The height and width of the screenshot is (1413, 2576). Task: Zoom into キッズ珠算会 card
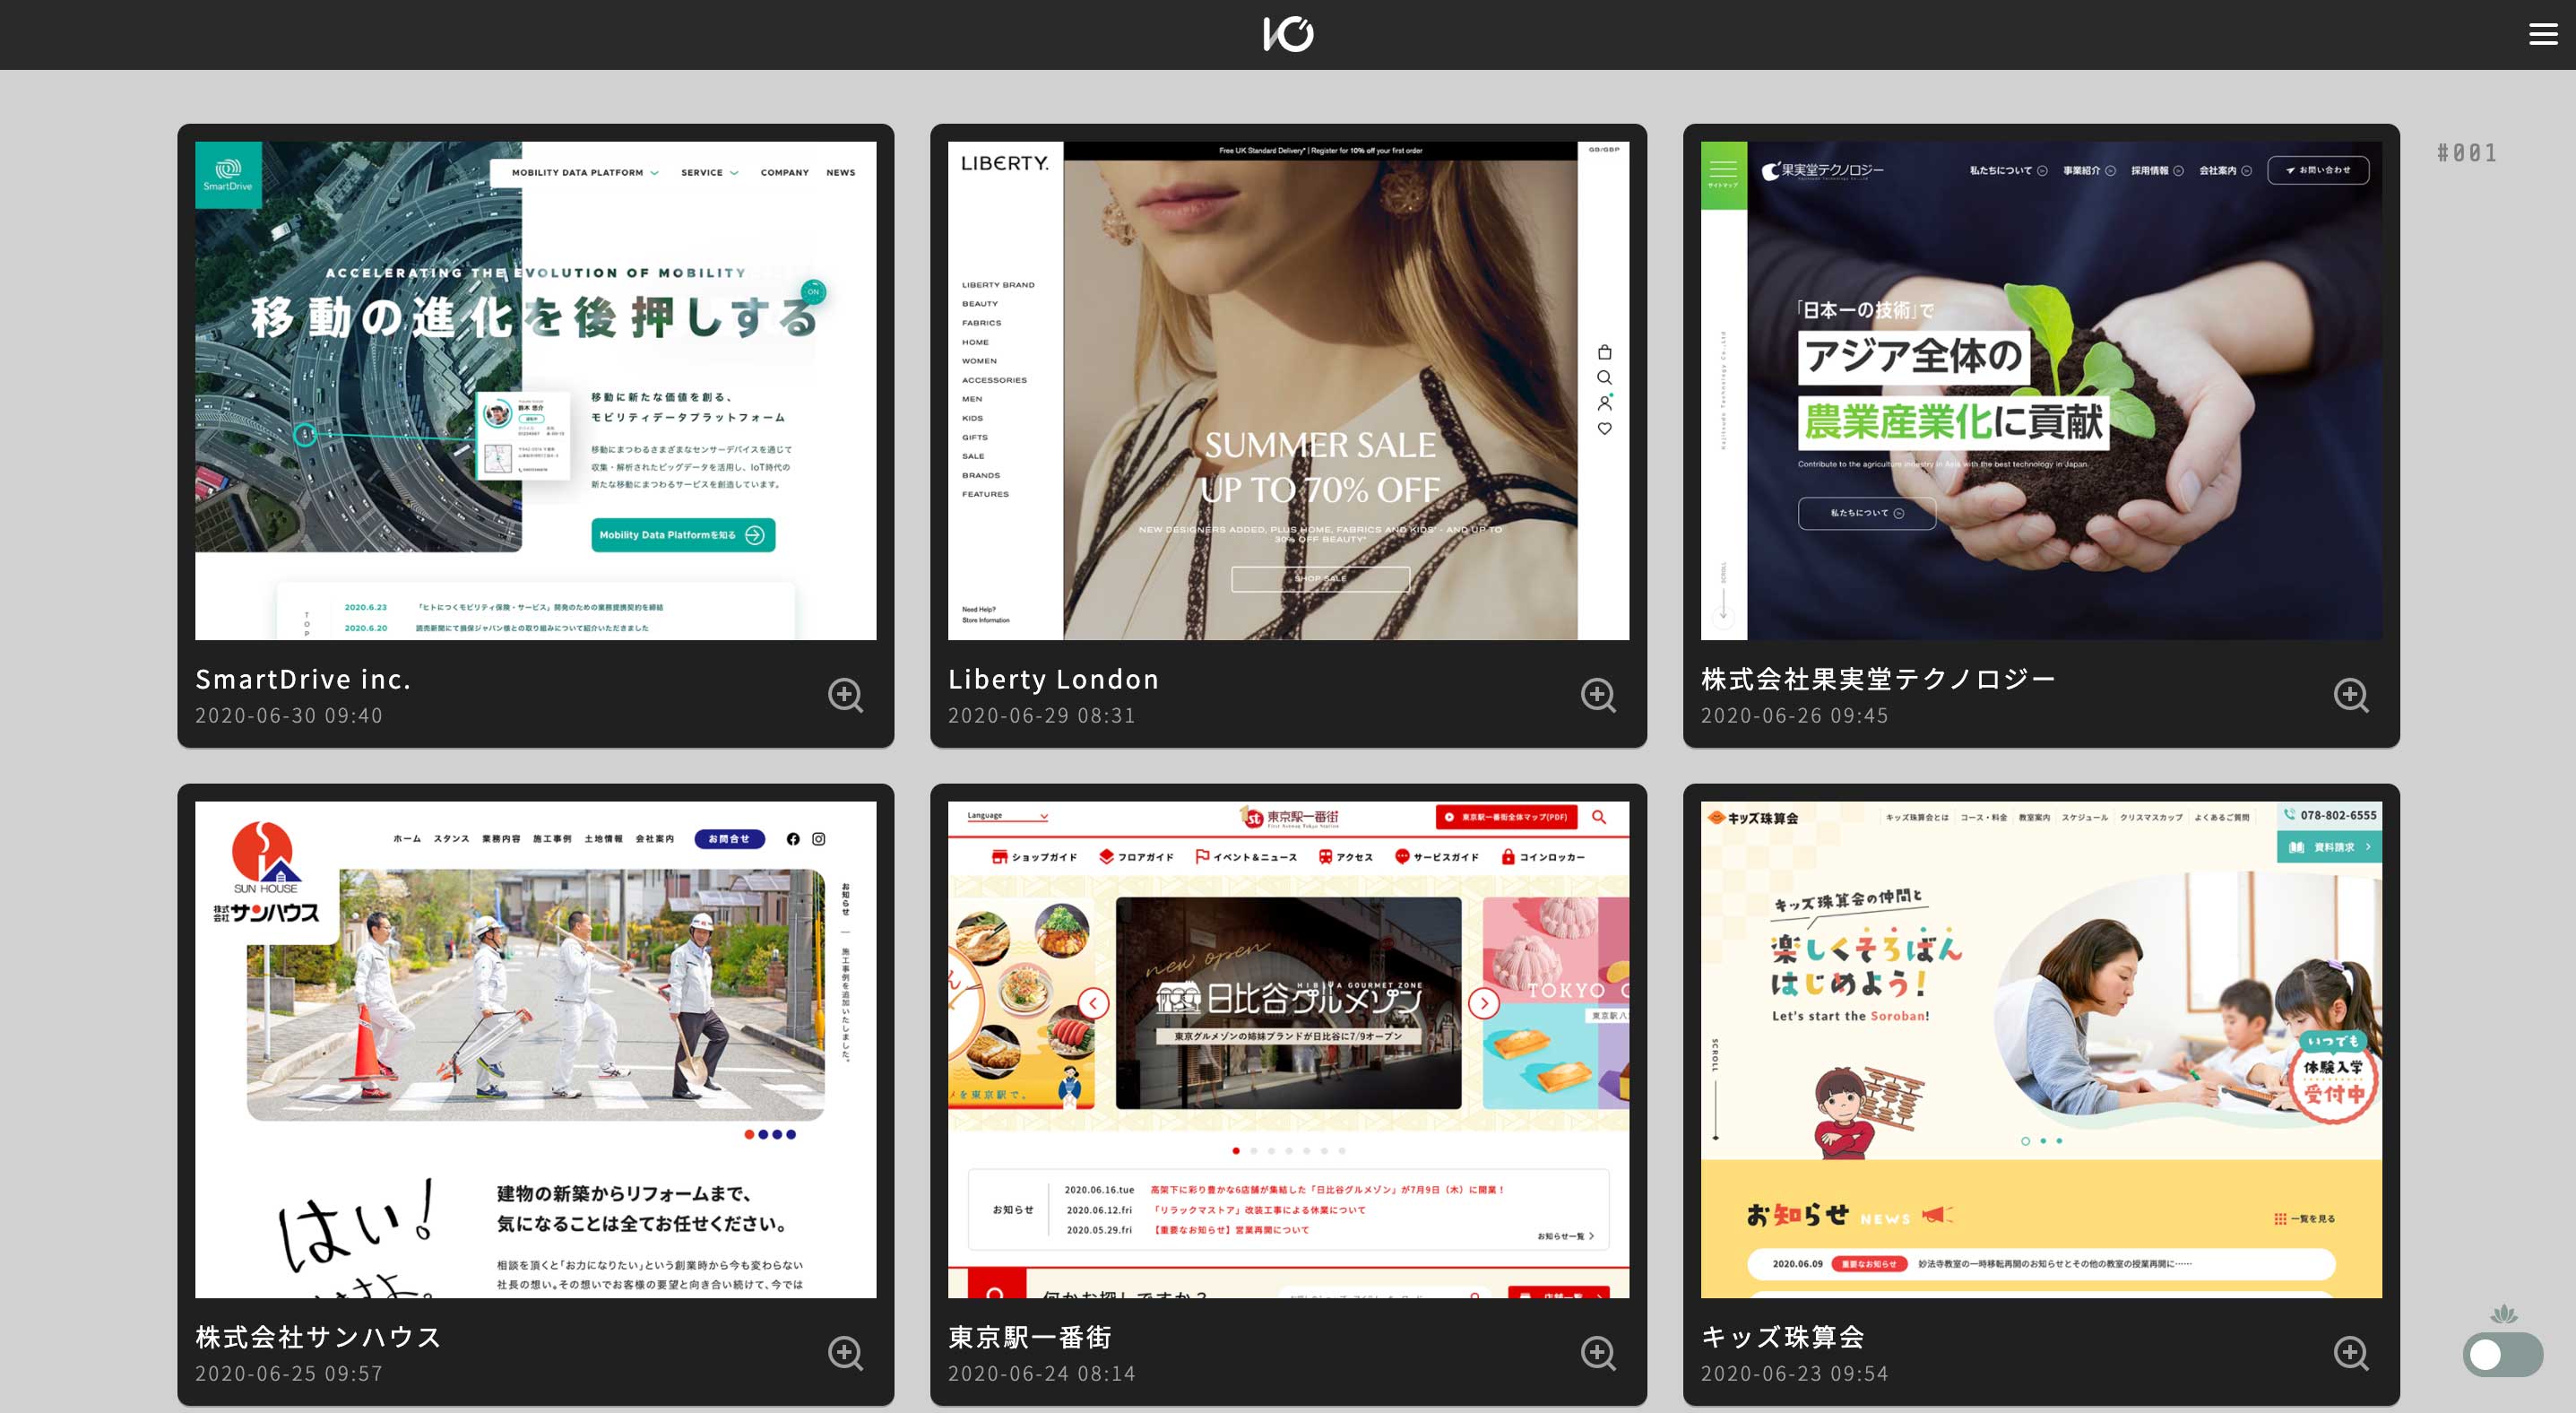point(2351,1353)
